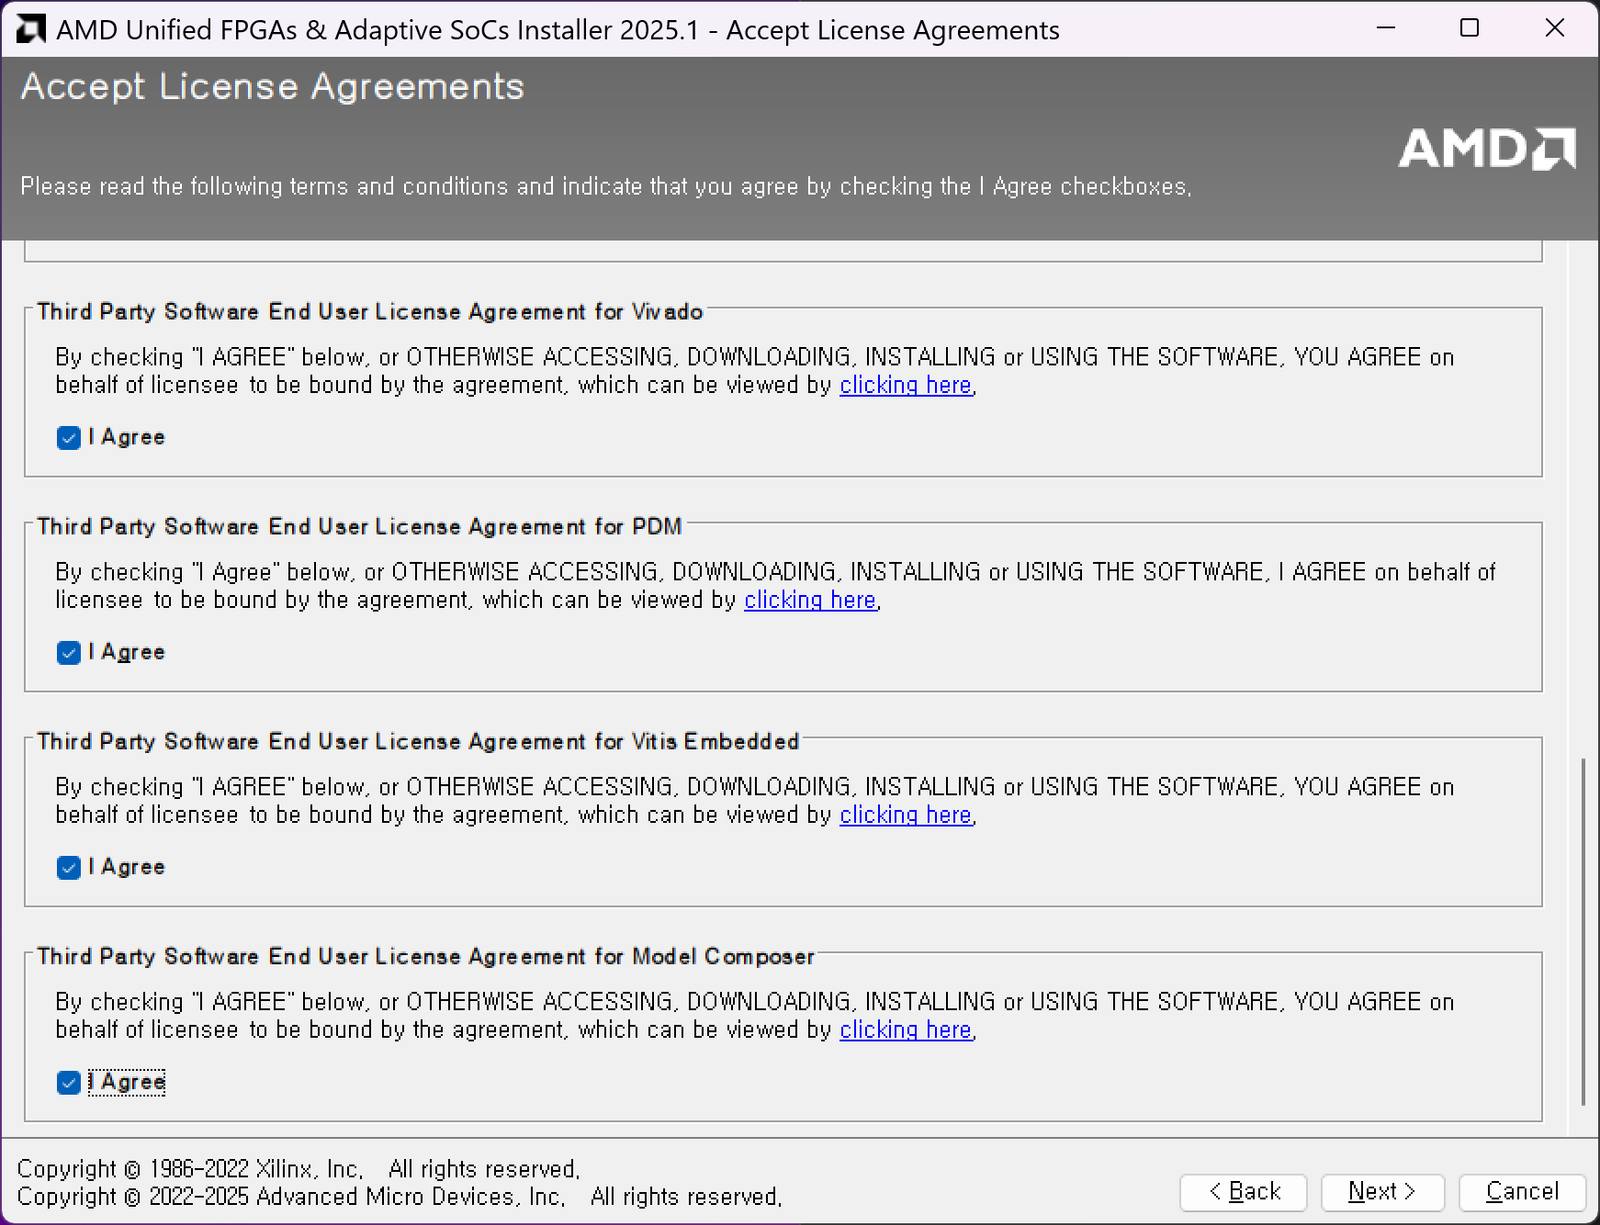Open Vivado agreement via clicking here link
This screenshot has width=1600, height=1225.
click(905, 386)
